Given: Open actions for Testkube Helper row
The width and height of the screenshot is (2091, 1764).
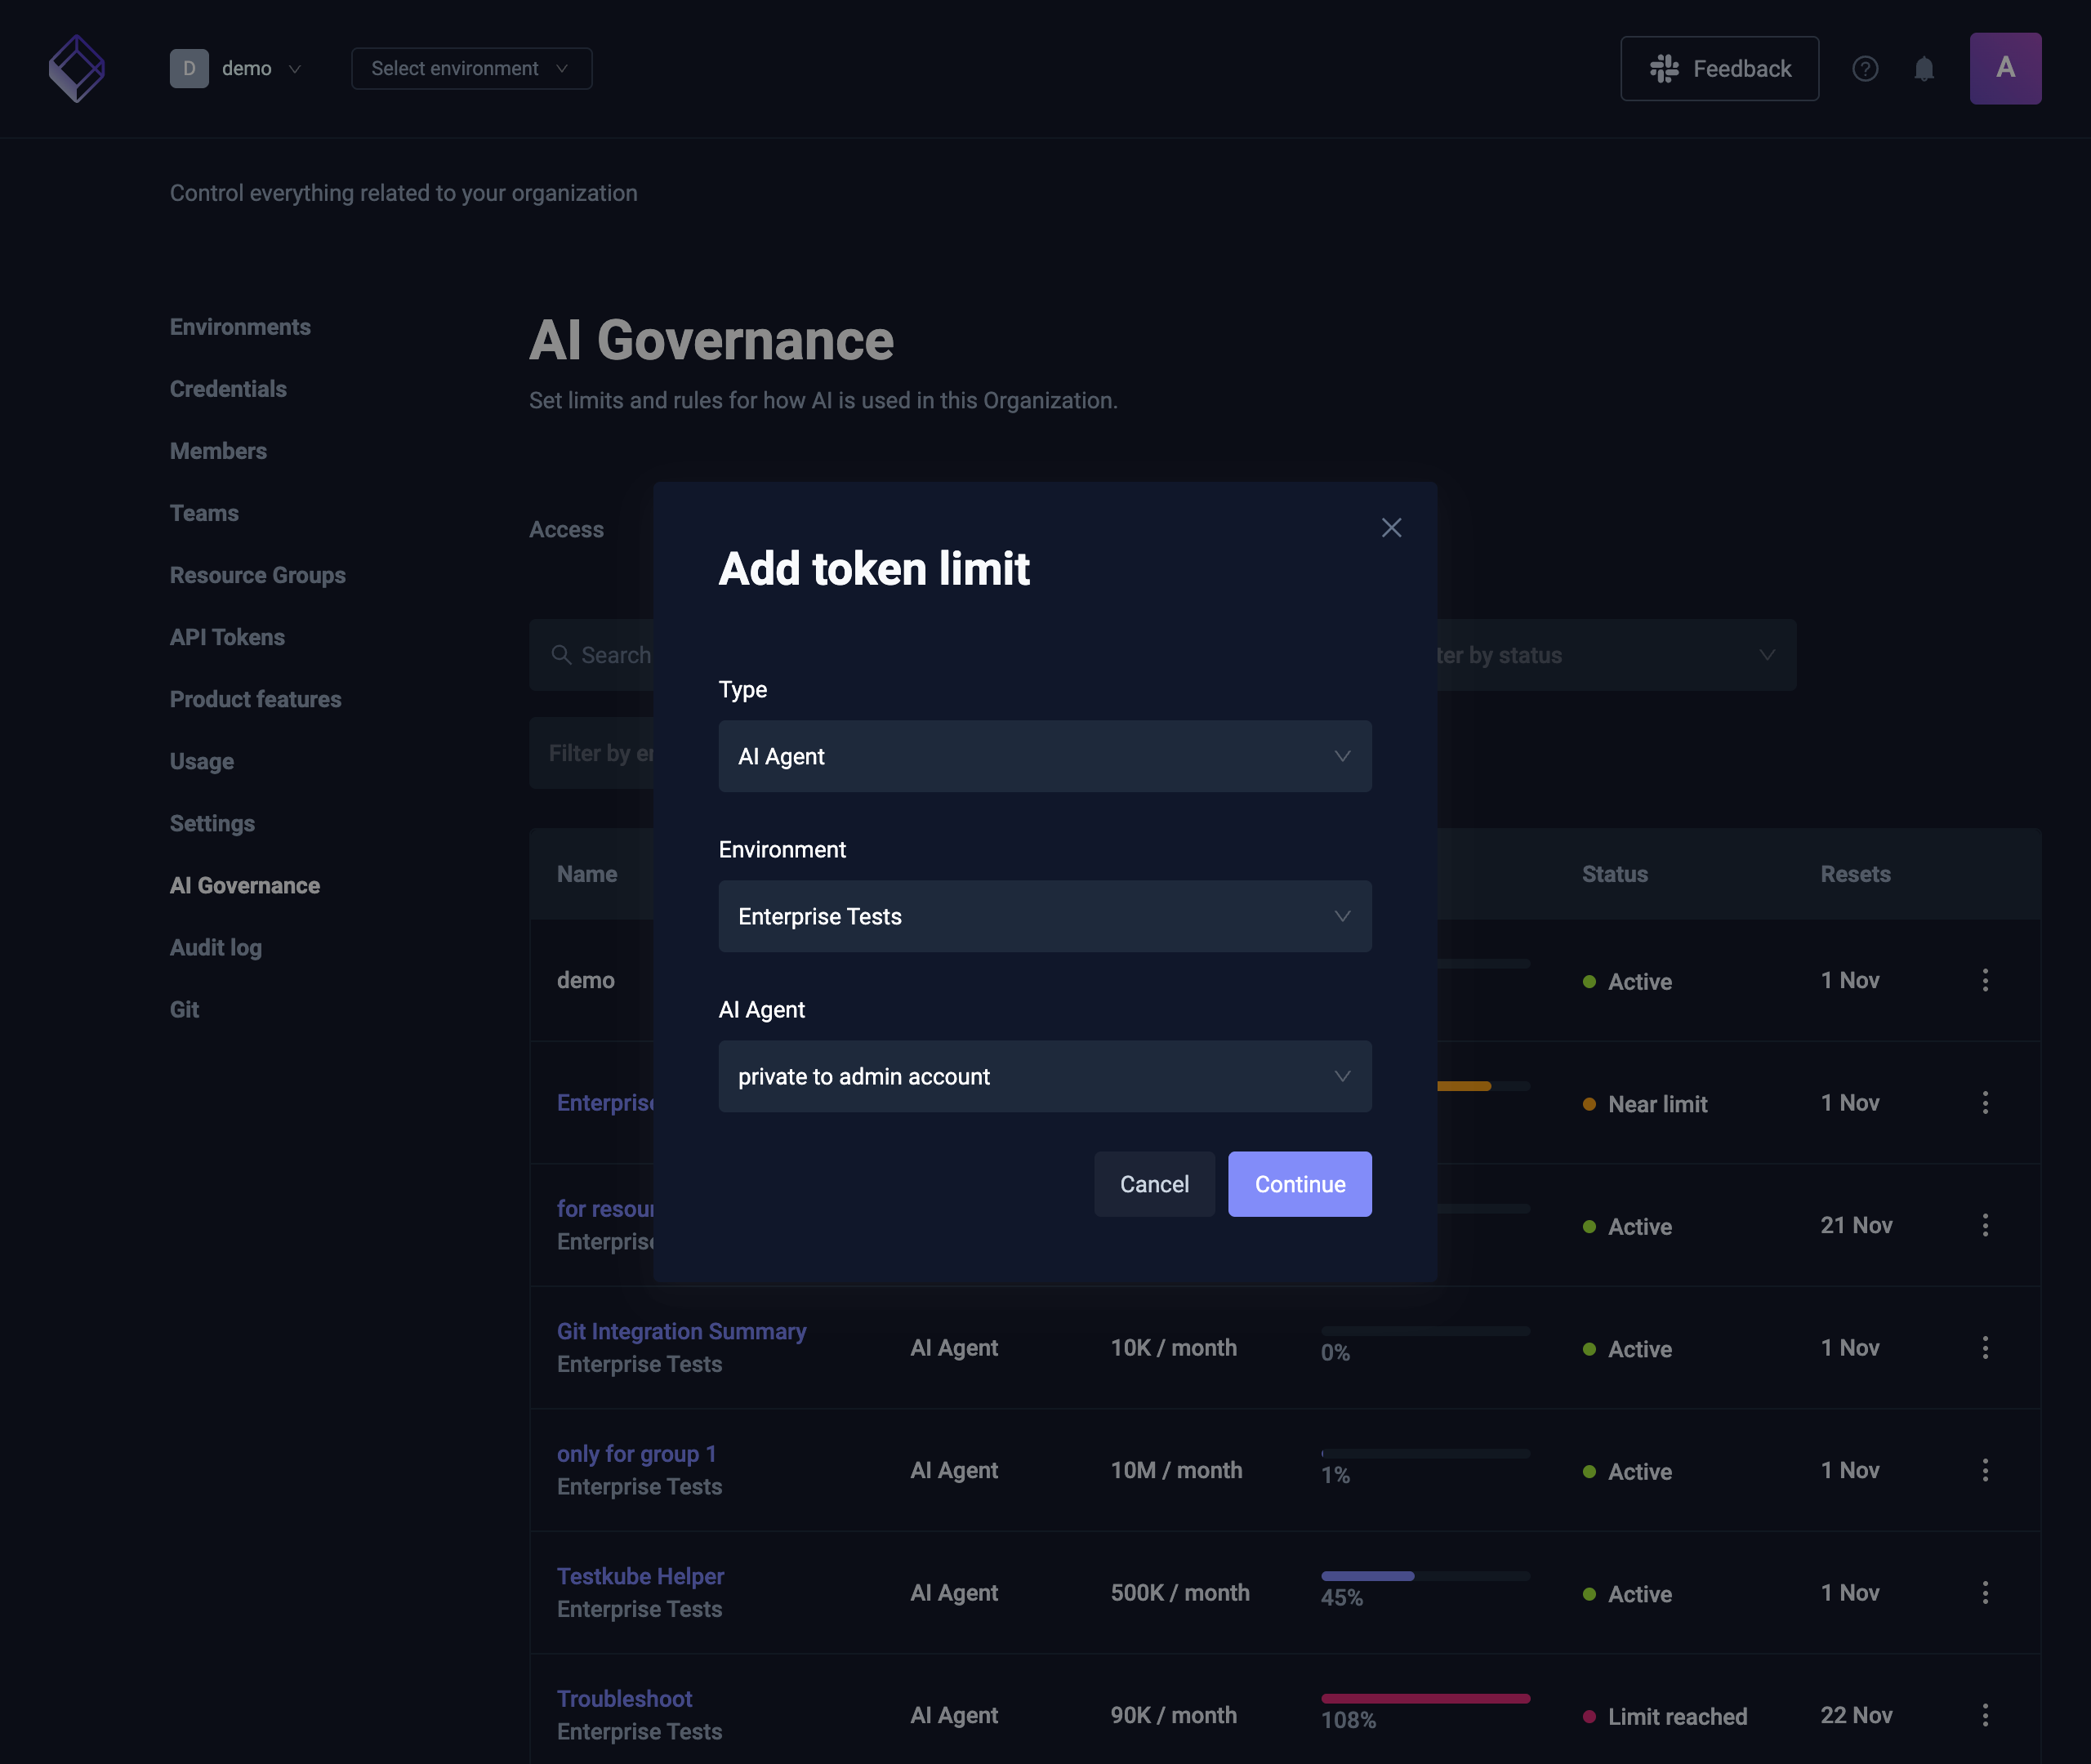Looking at the screenshot, I should (1985, 1593).
